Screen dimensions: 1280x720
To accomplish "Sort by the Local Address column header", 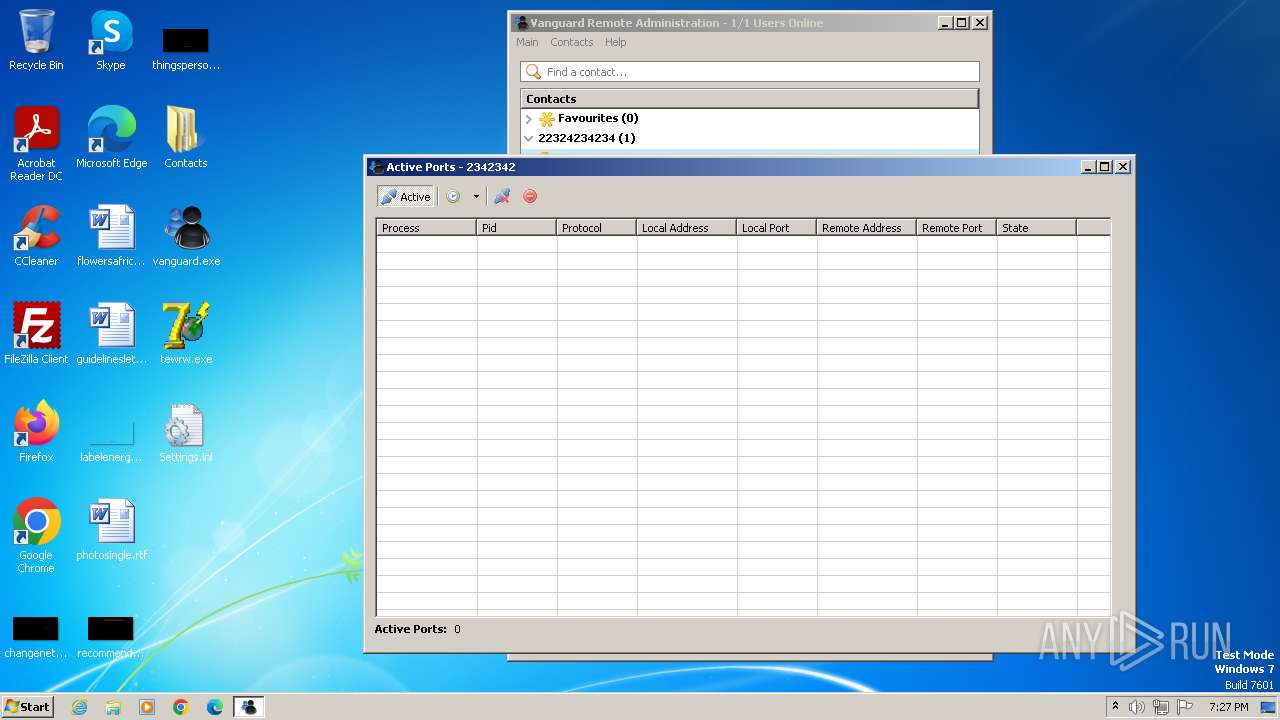I will point(686,228).
